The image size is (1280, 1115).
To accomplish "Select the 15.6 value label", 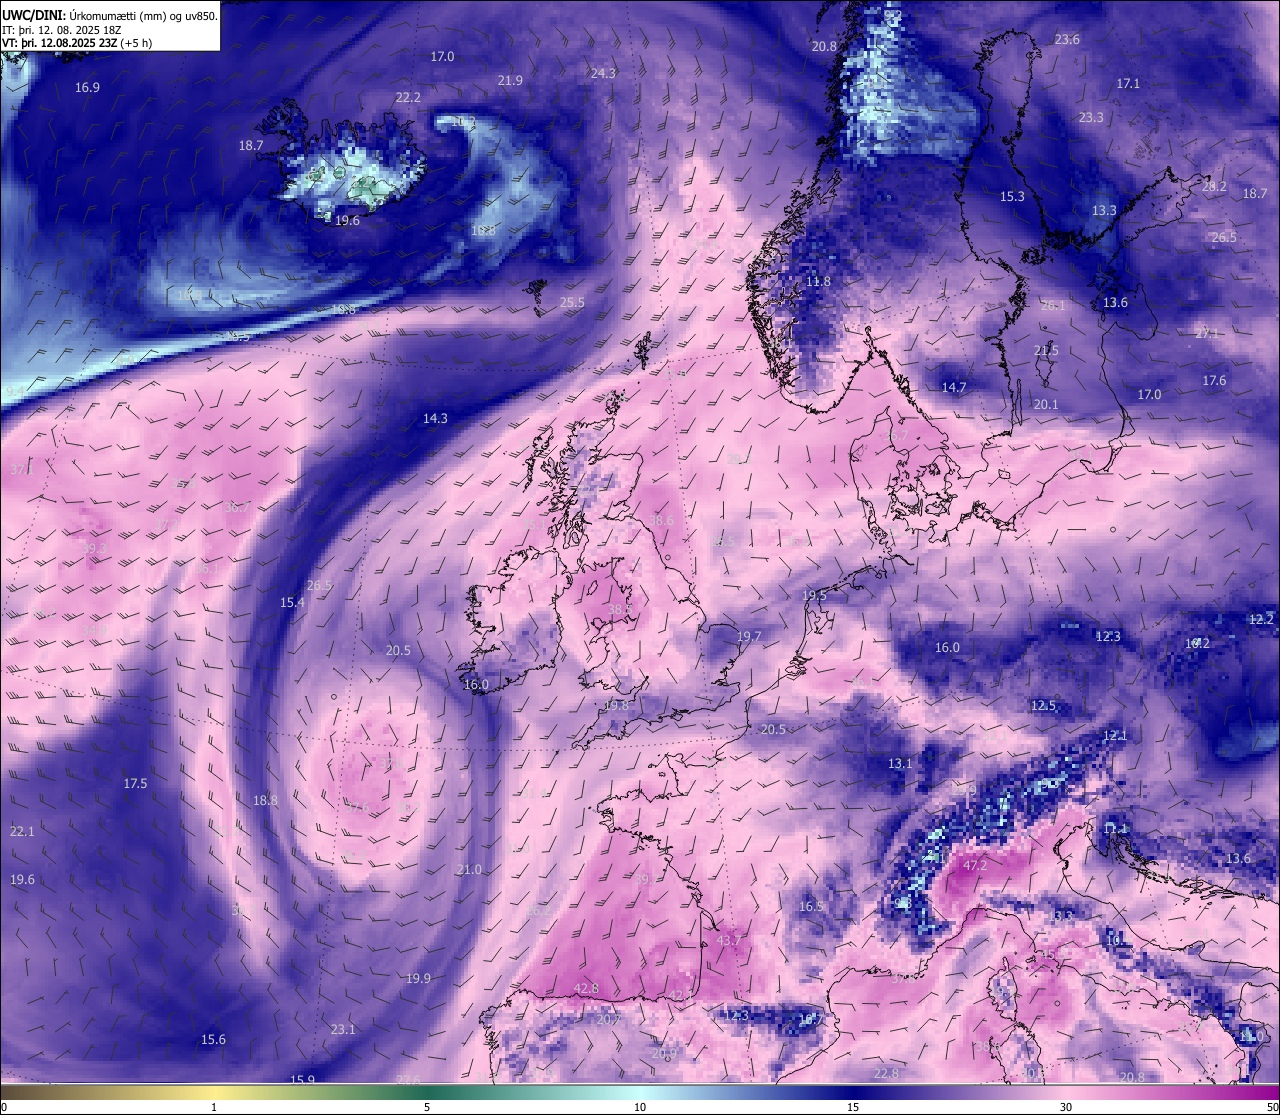I will pos(213,1040).
